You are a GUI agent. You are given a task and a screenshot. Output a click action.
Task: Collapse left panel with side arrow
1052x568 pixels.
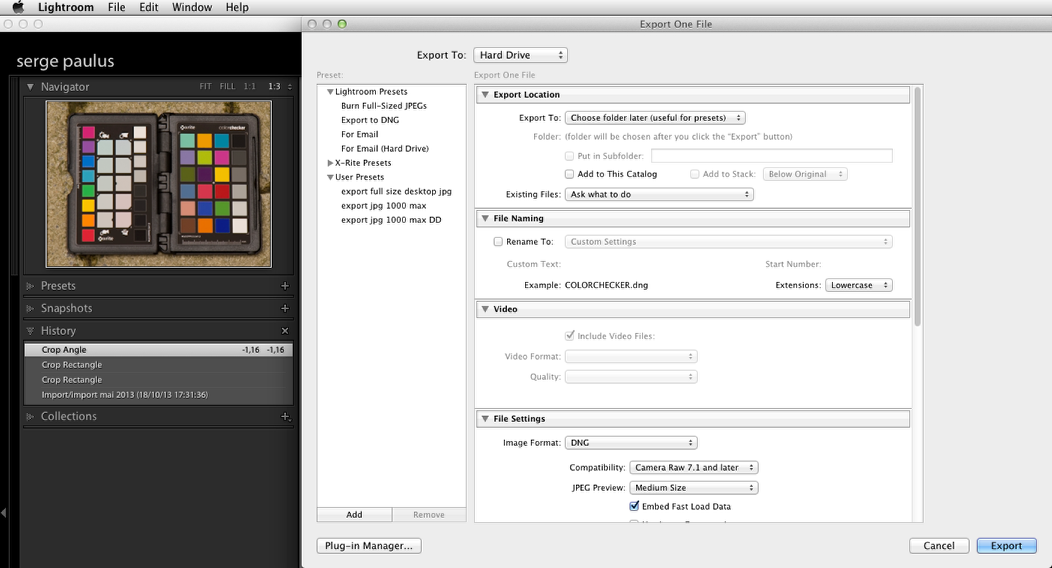tap(4, 513)
